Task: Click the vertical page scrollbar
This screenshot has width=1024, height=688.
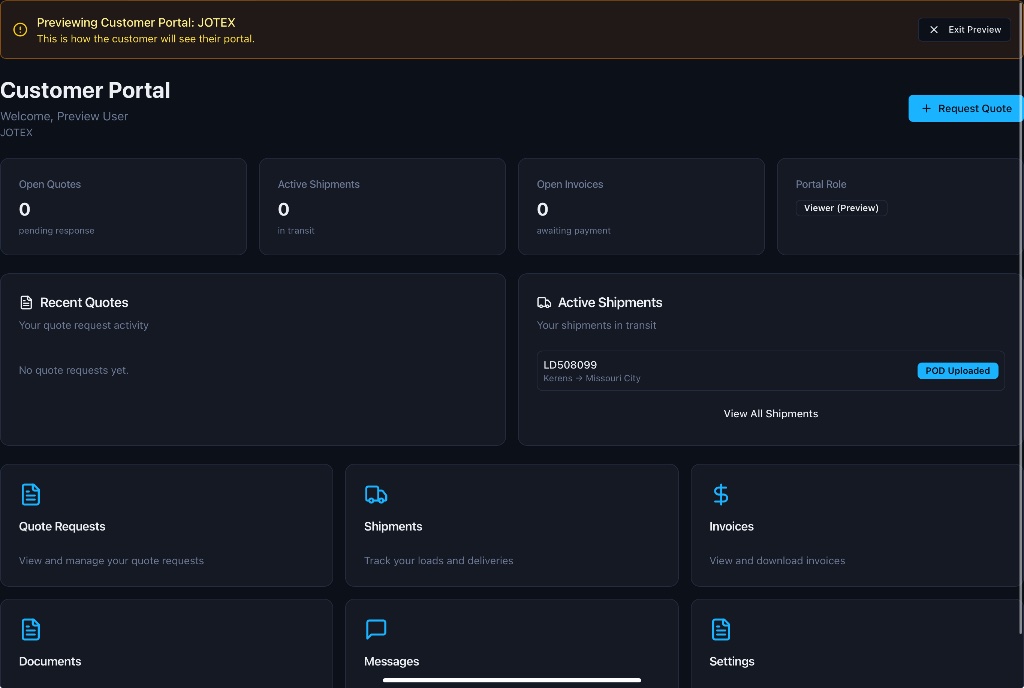Action: [x=1021, y=317]
